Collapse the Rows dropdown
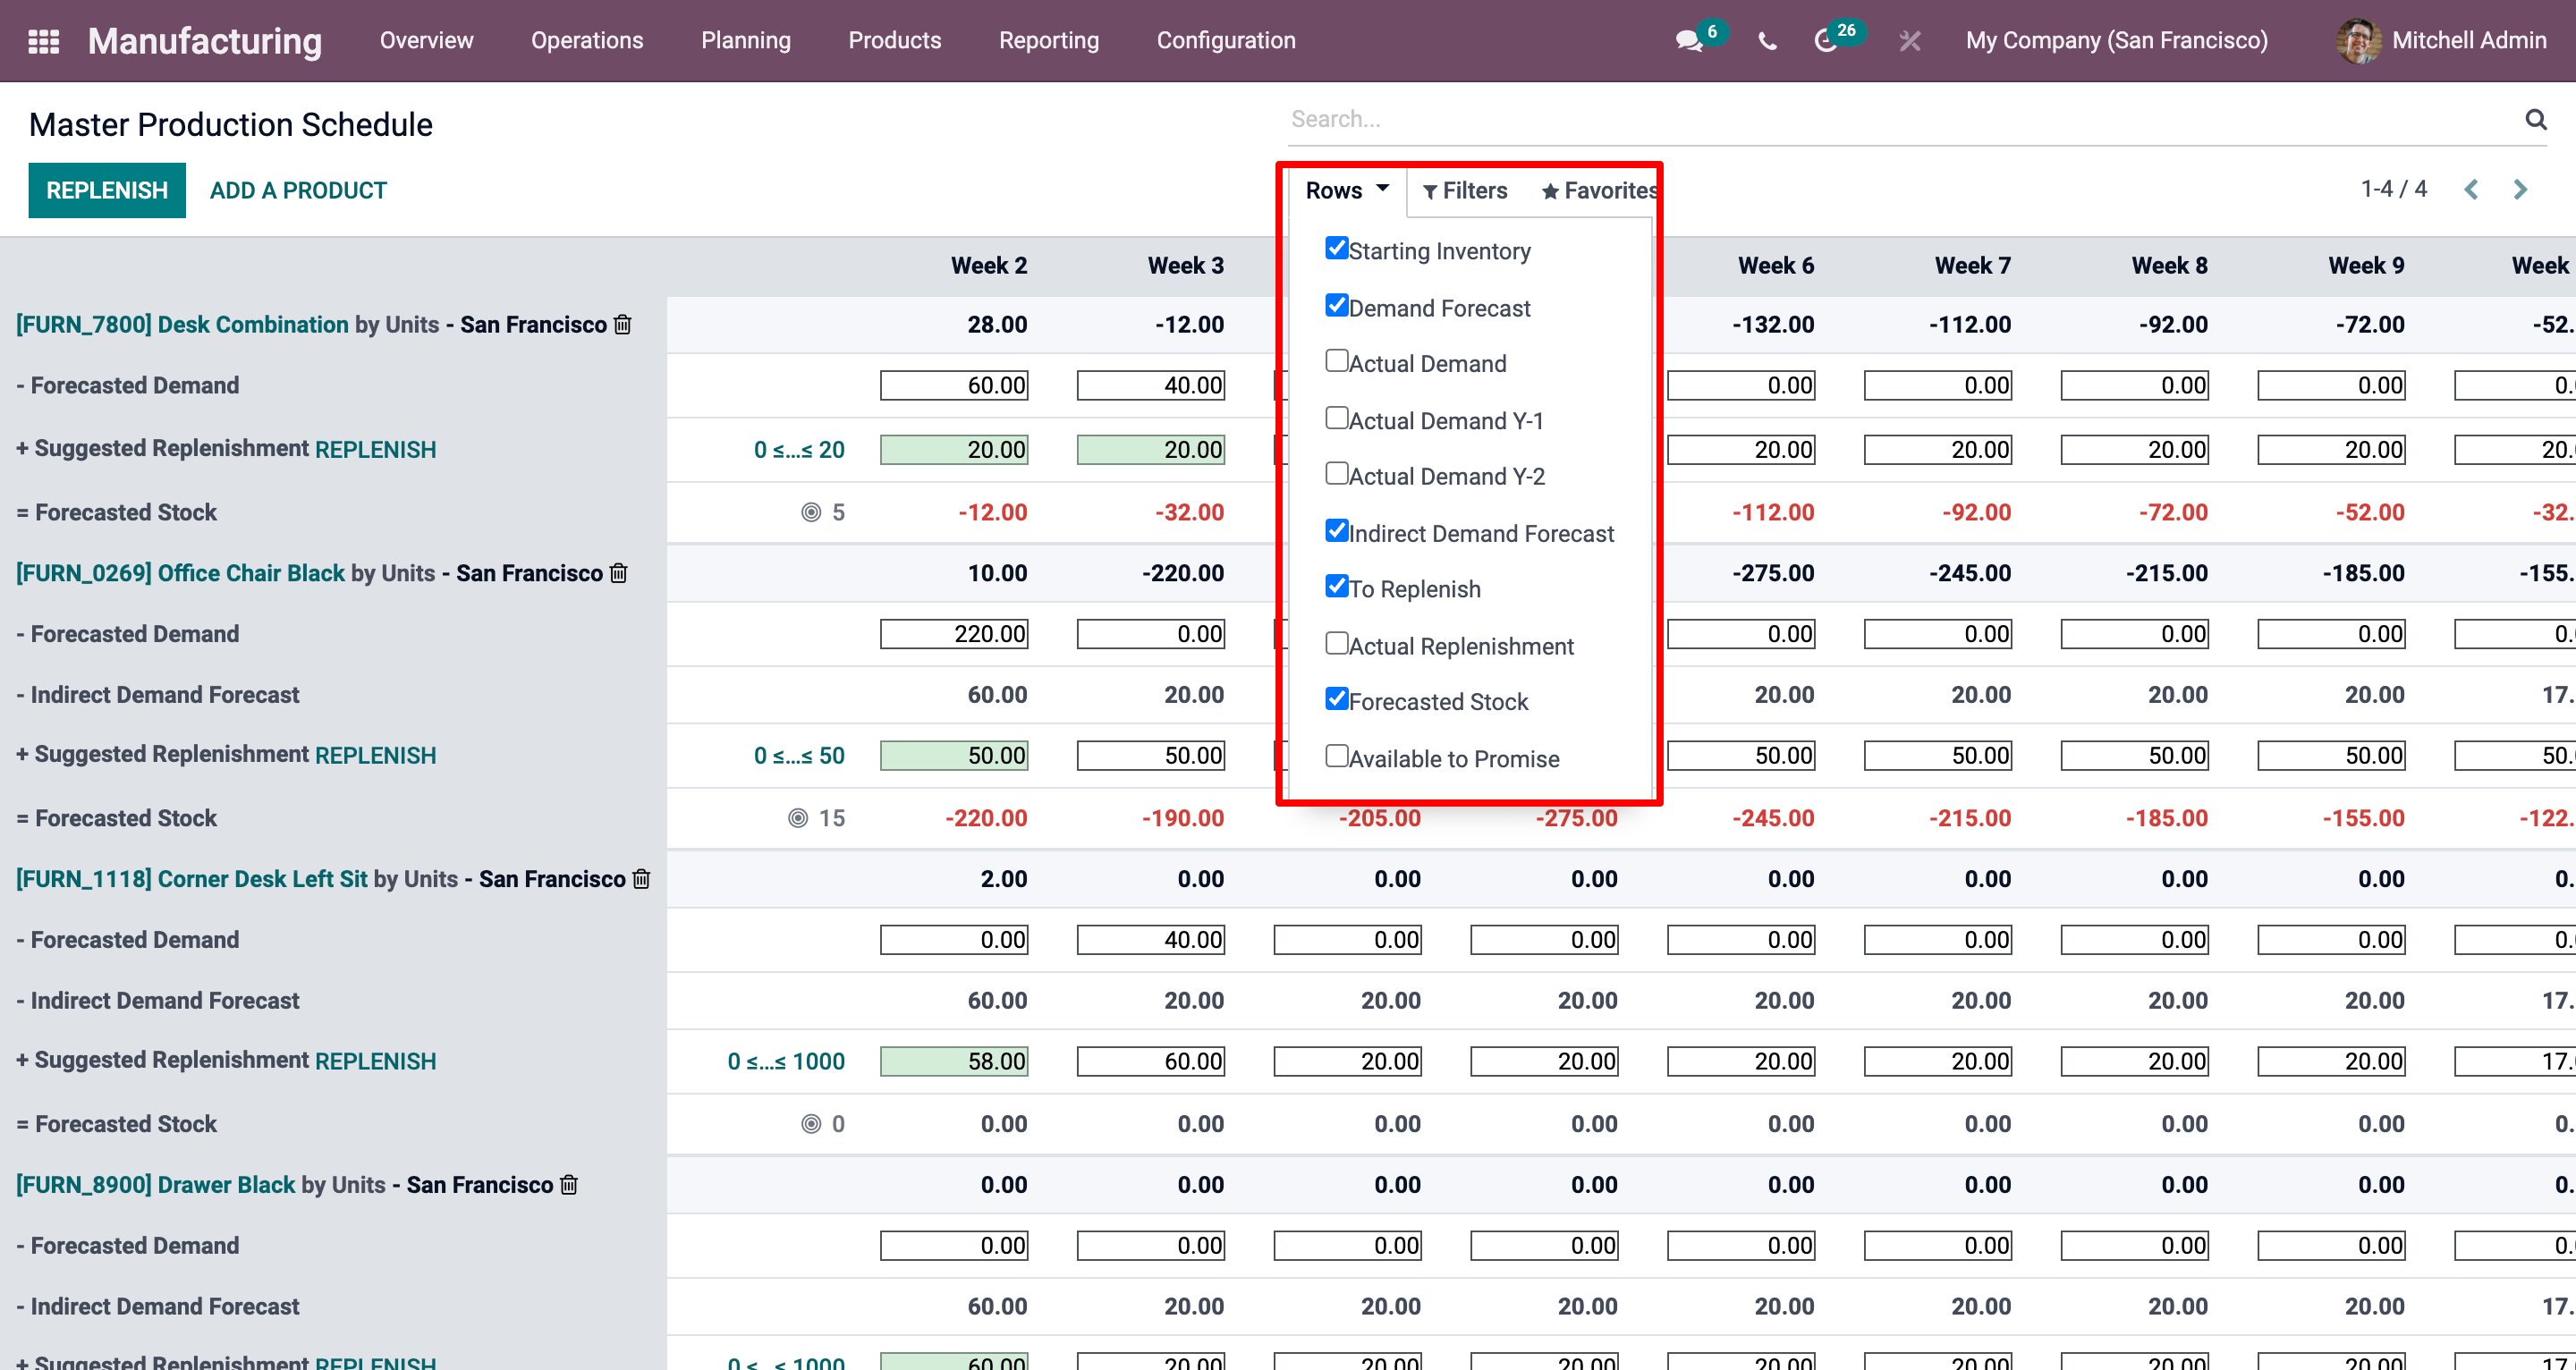Image resolution: width=2576 pixels, height=1370 pixels. pos(1345,189)
